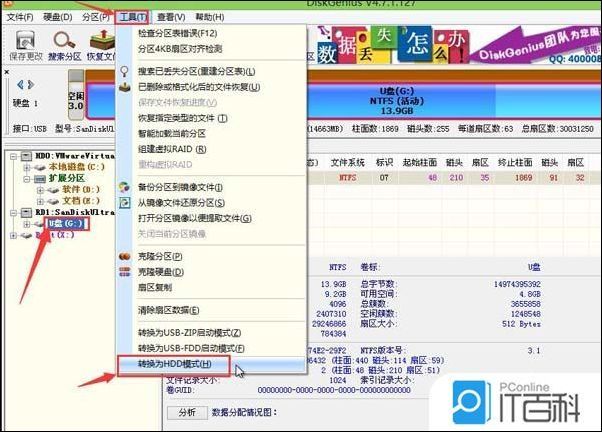Select NTFS partition row in table
The height and width of the screenshot is (432, 602).
[x=453, y=178]
